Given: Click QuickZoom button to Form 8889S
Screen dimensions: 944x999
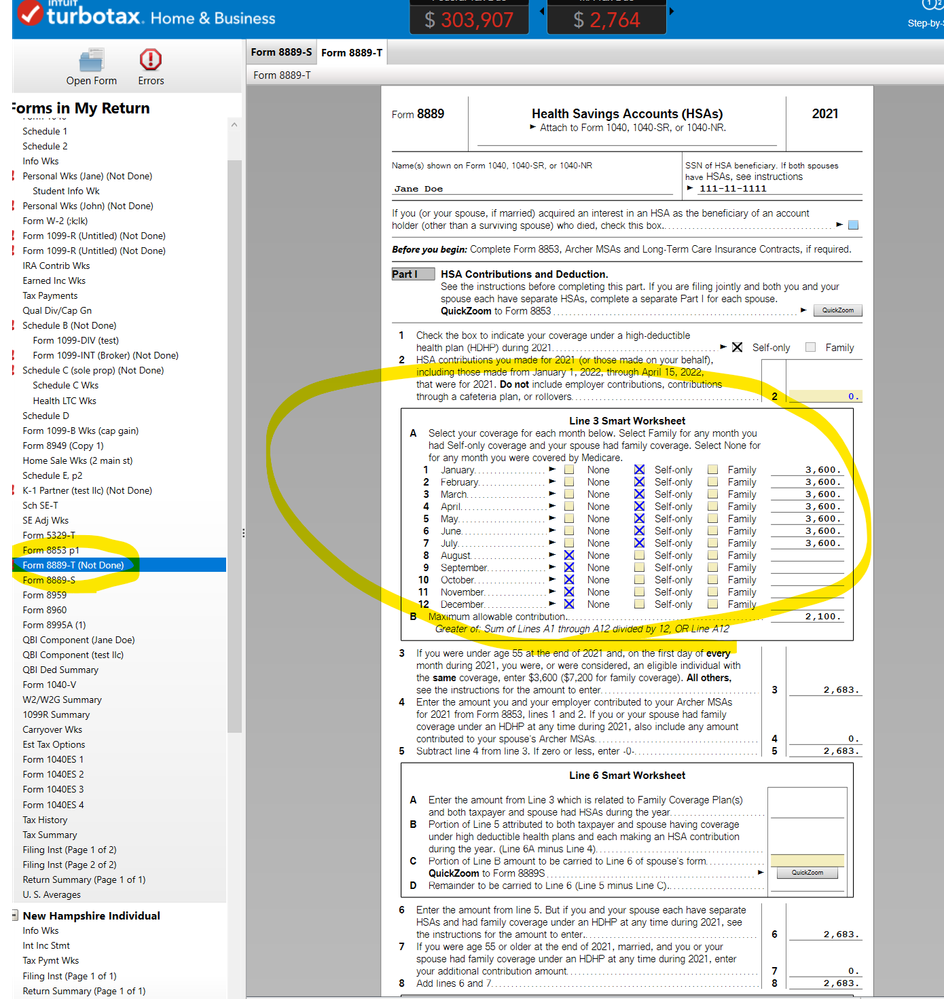Looking at the screenshot, I should coord(807,873).
